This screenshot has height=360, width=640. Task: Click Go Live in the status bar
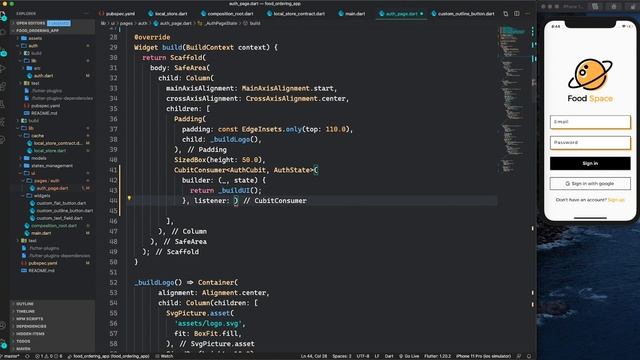click(x=409, y=356)
